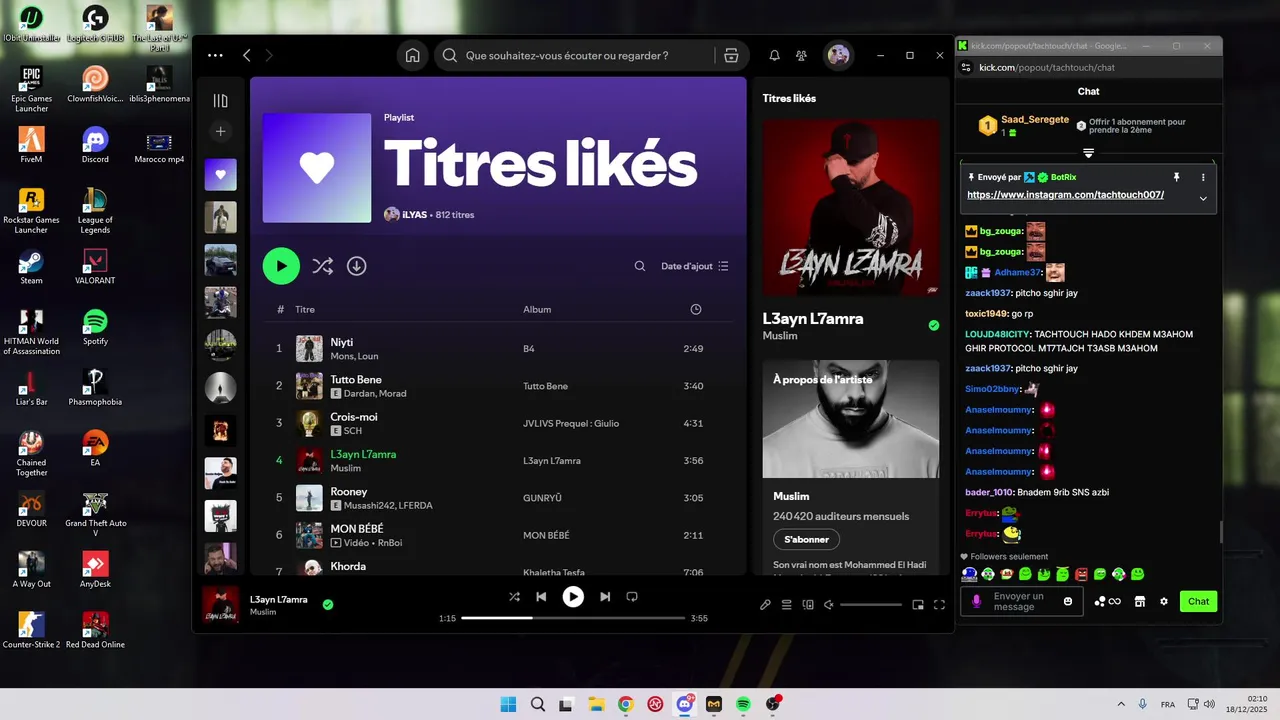The image size is (1280, 720).
Task: Collapse the Spotify library sidebar
Action: click(220, 100)
